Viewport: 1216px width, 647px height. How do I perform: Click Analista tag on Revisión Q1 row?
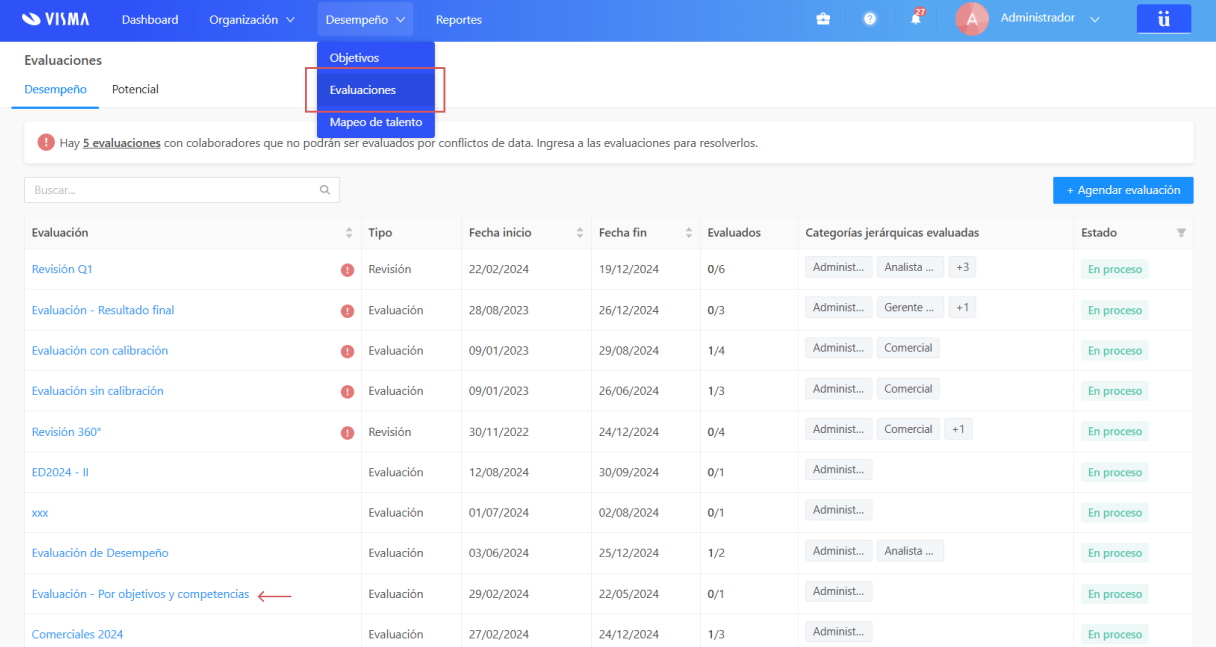coord(910,267)
